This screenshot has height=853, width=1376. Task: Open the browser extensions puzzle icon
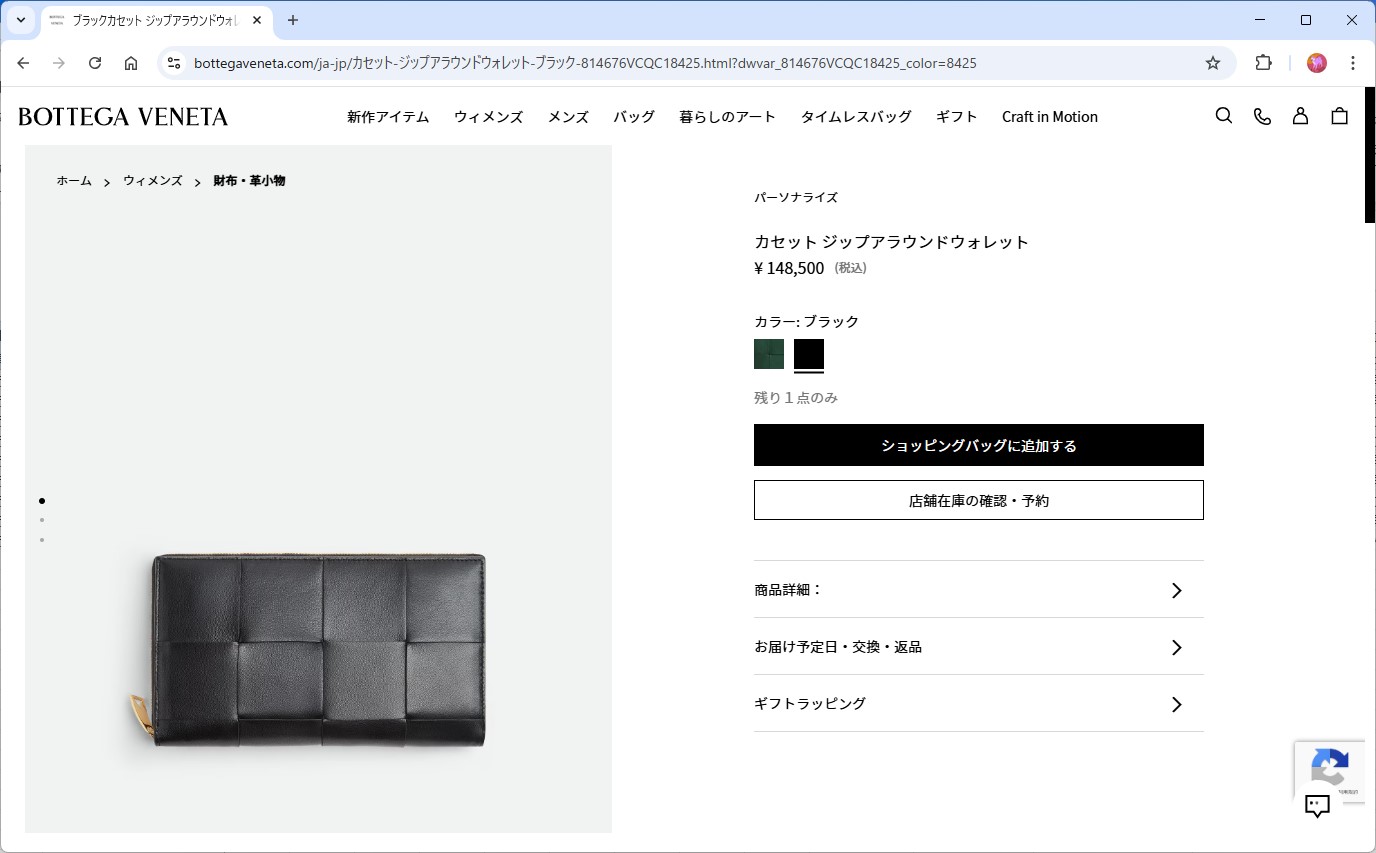coord(1263,63)
